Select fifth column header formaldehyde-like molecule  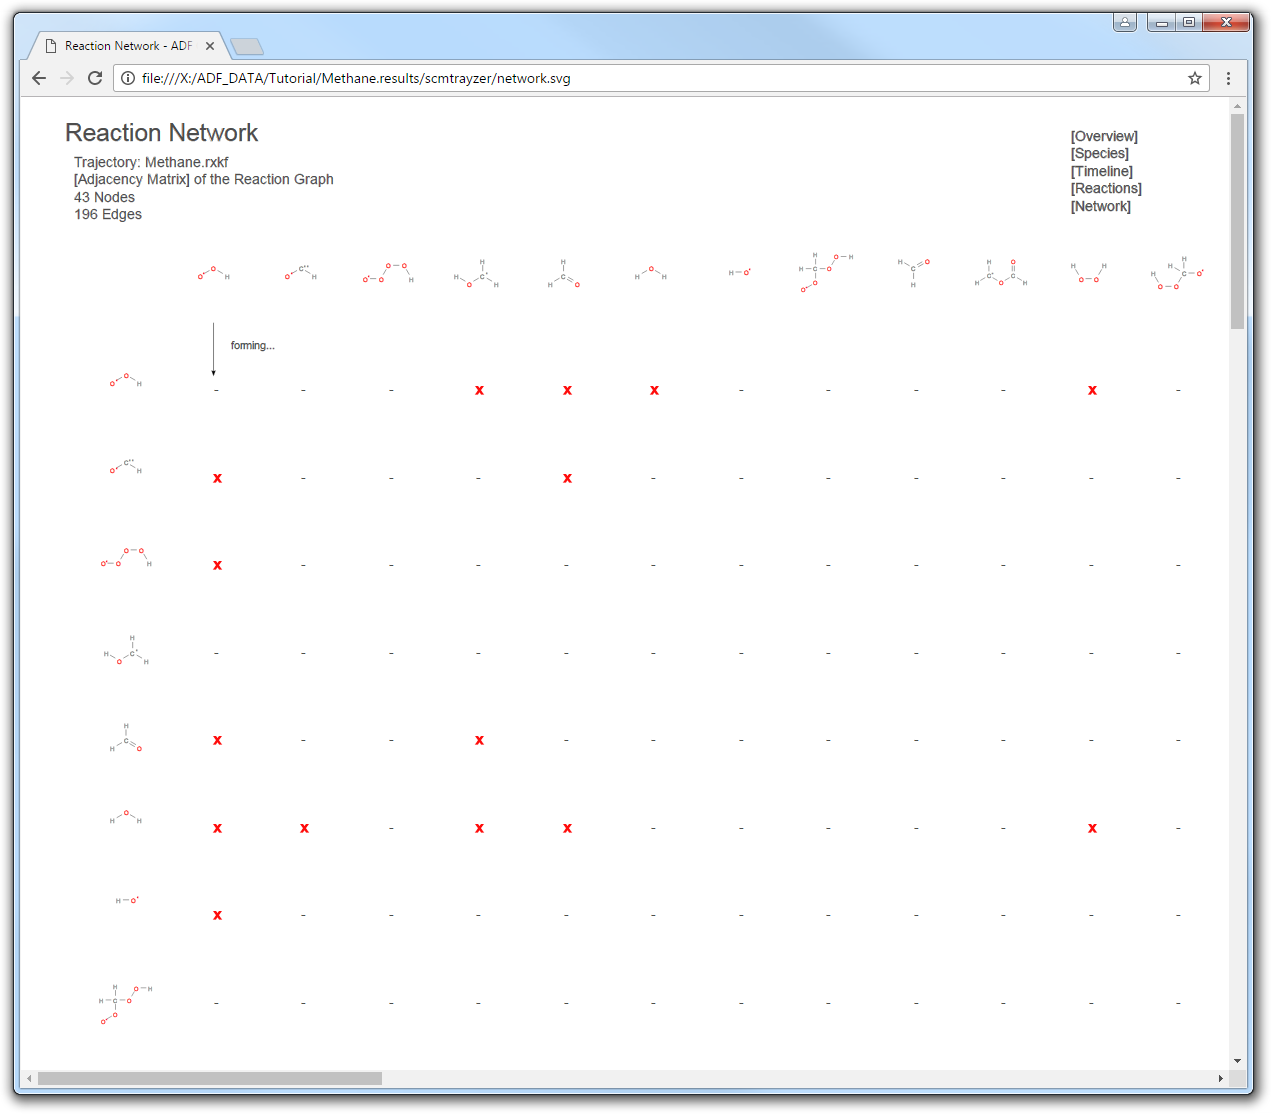pyautogui.click(x=563, y=273)
